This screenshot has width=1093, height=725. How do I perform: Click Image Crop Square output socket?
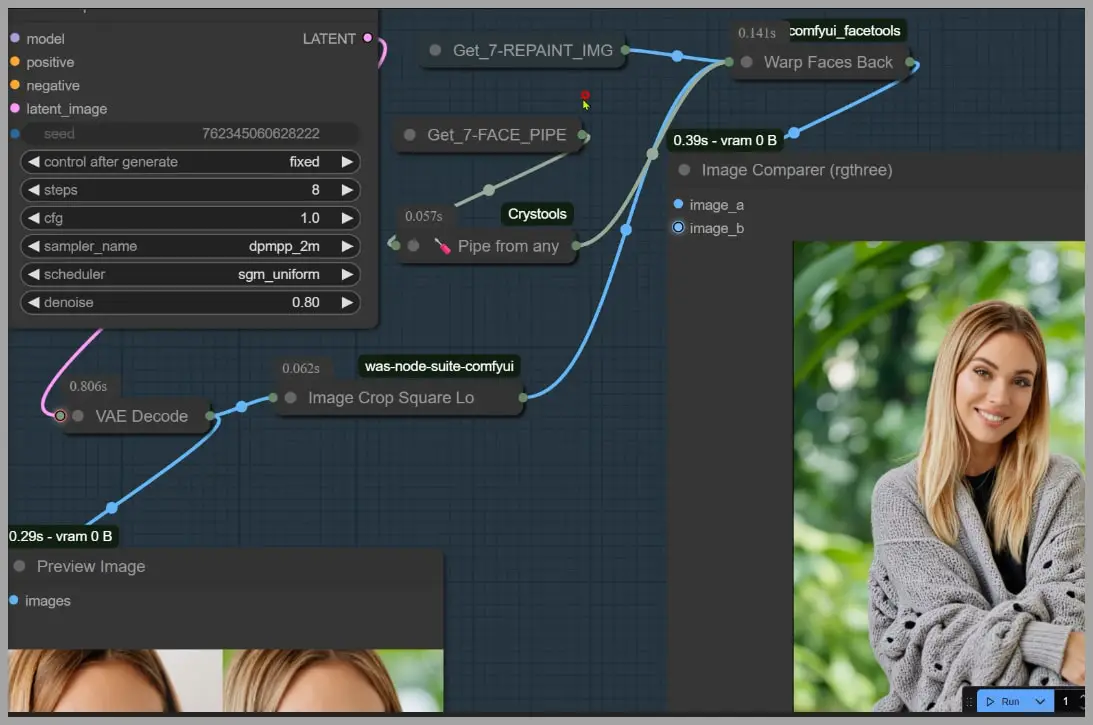(523, 397)
